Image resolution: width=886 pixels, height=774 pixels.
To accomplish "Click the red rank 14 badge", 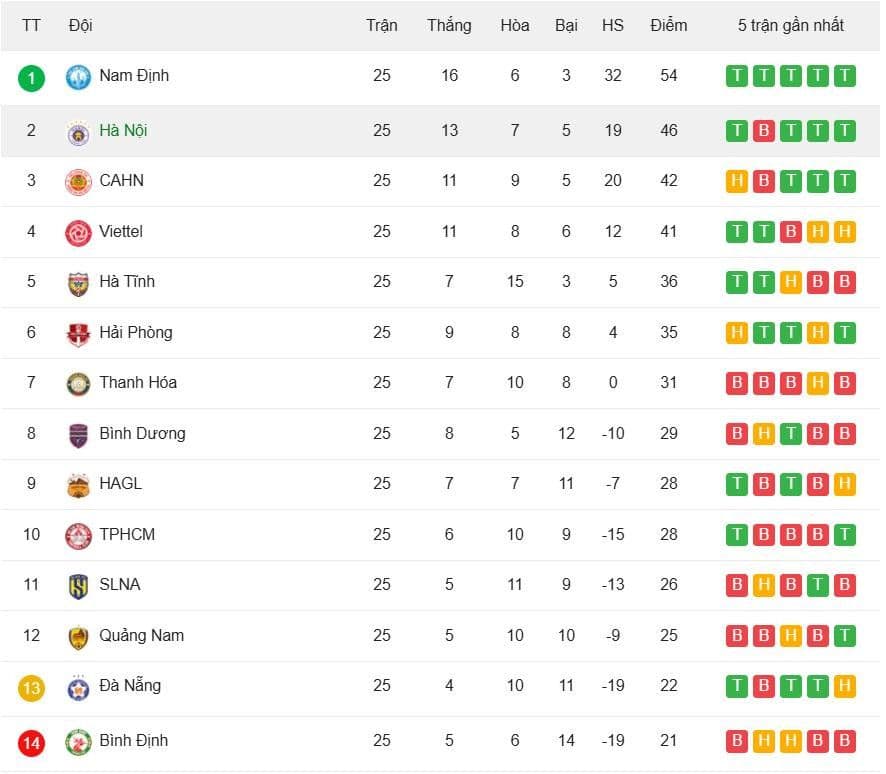I will tap(31, 743).
